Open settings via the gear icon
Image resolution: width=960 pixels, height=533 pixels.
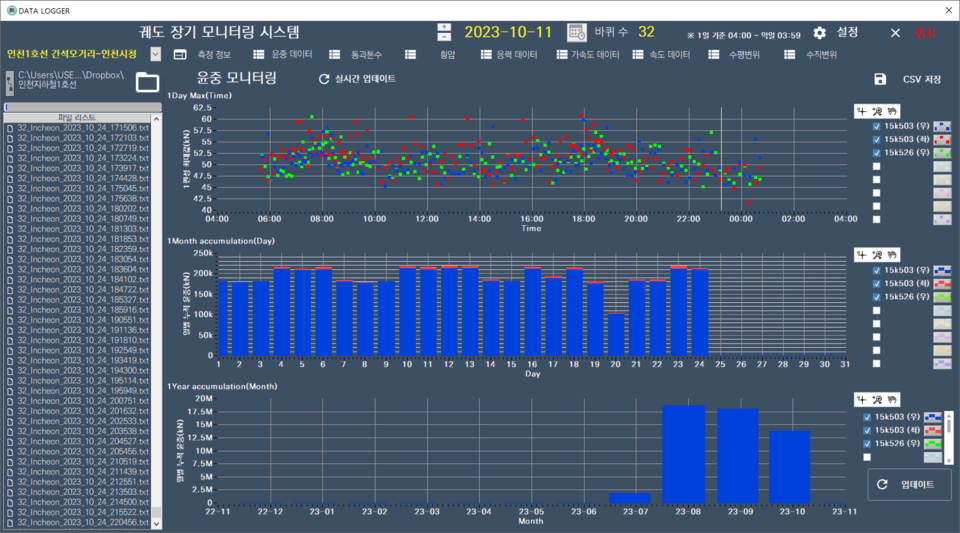pos(819,33)
